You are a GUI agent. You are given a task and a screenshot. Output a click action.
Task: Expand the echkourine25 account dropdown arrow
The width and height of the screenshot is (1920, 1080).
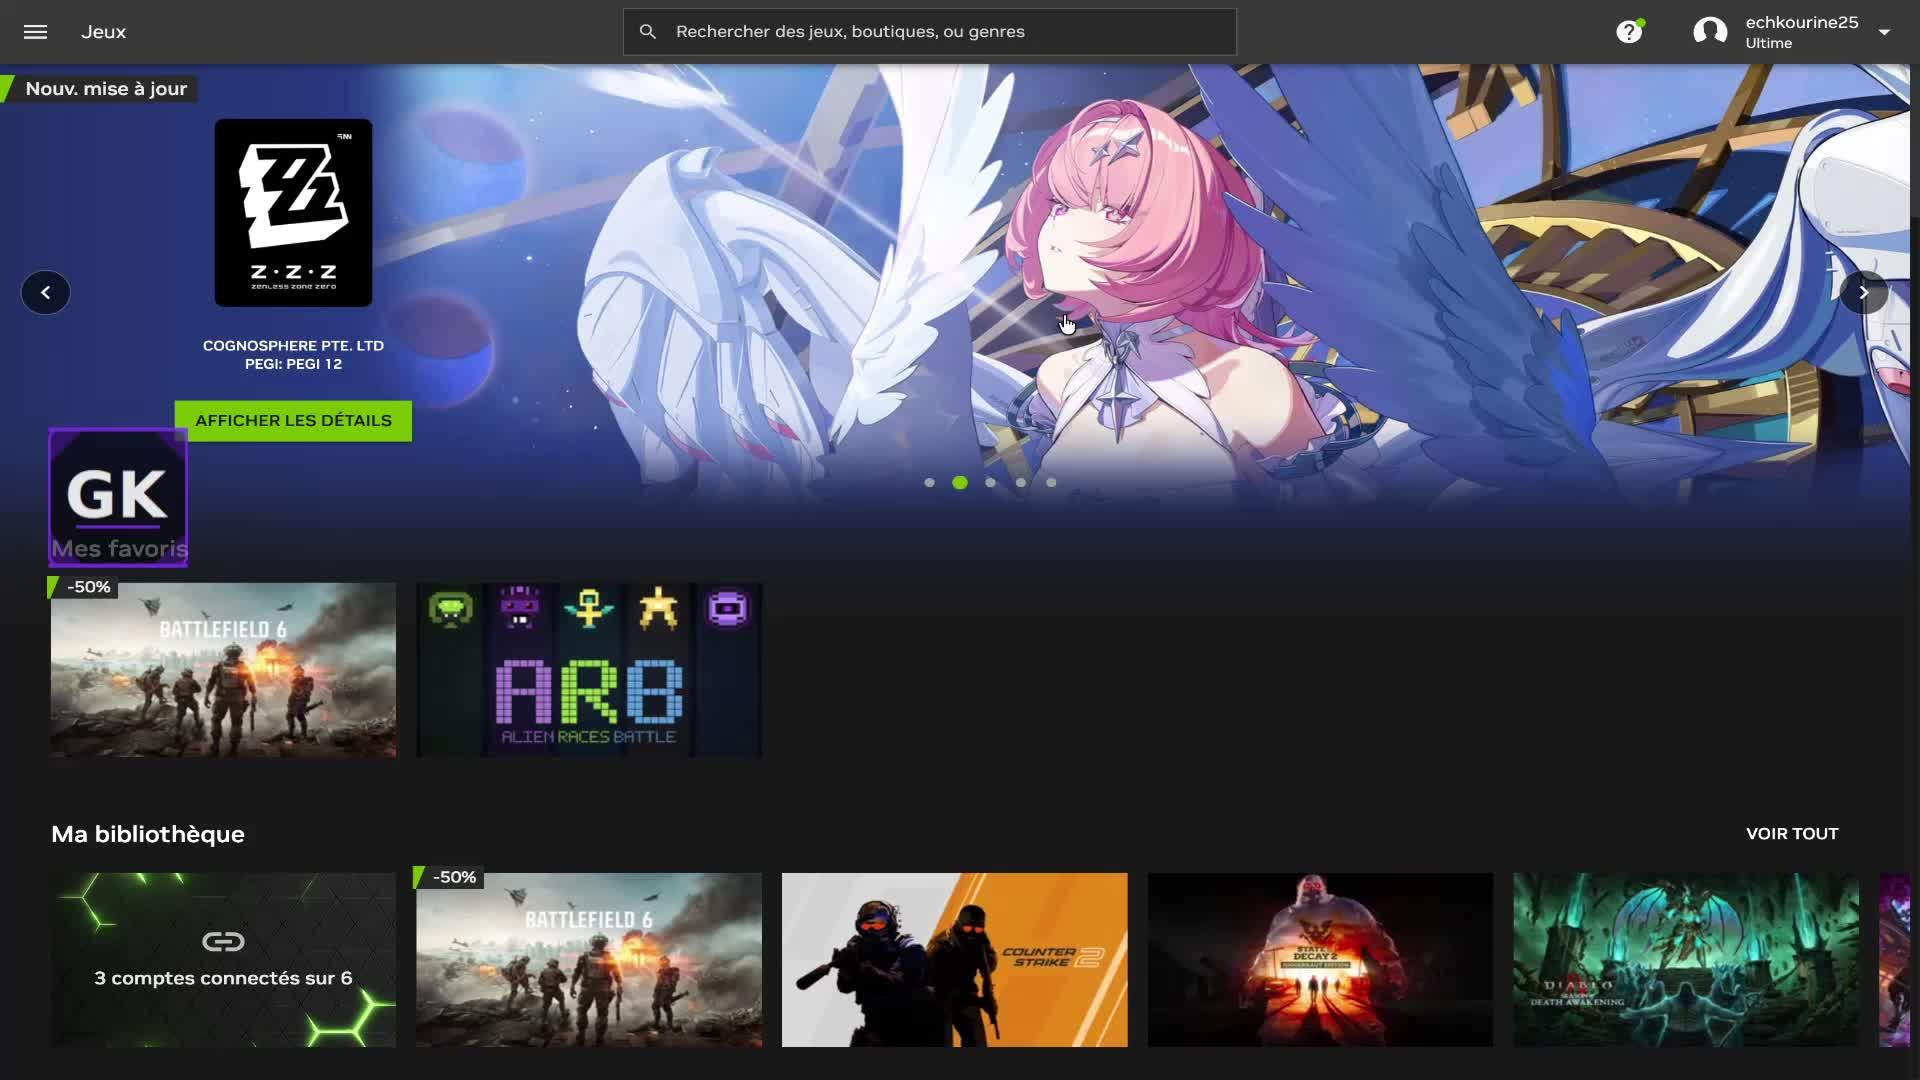pos(1884,32)
